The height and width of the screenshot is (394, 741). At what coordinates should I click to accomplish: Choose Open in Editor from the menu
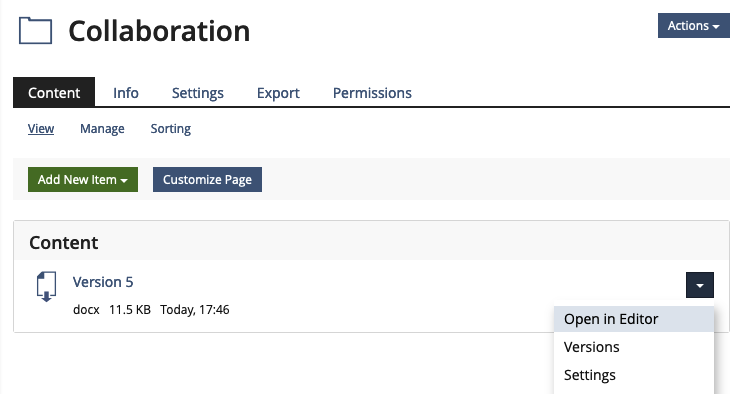point(634,319)
